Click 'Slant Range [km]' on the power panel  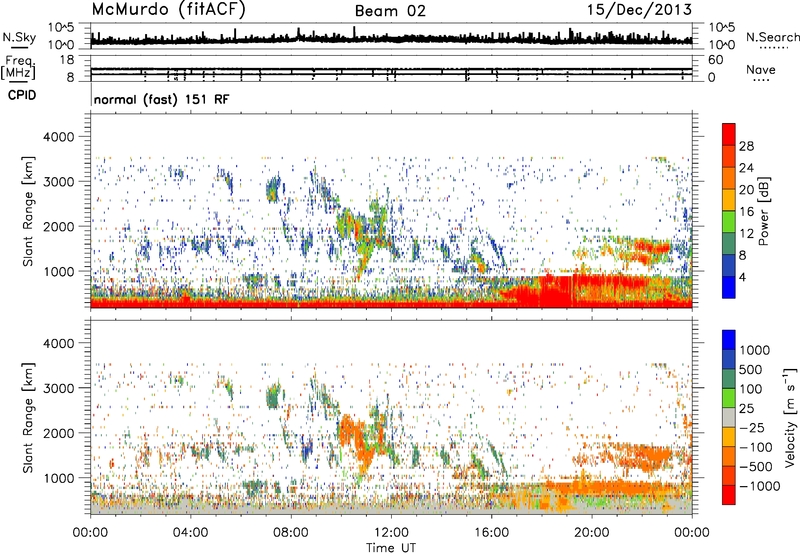tap(28, 211)
